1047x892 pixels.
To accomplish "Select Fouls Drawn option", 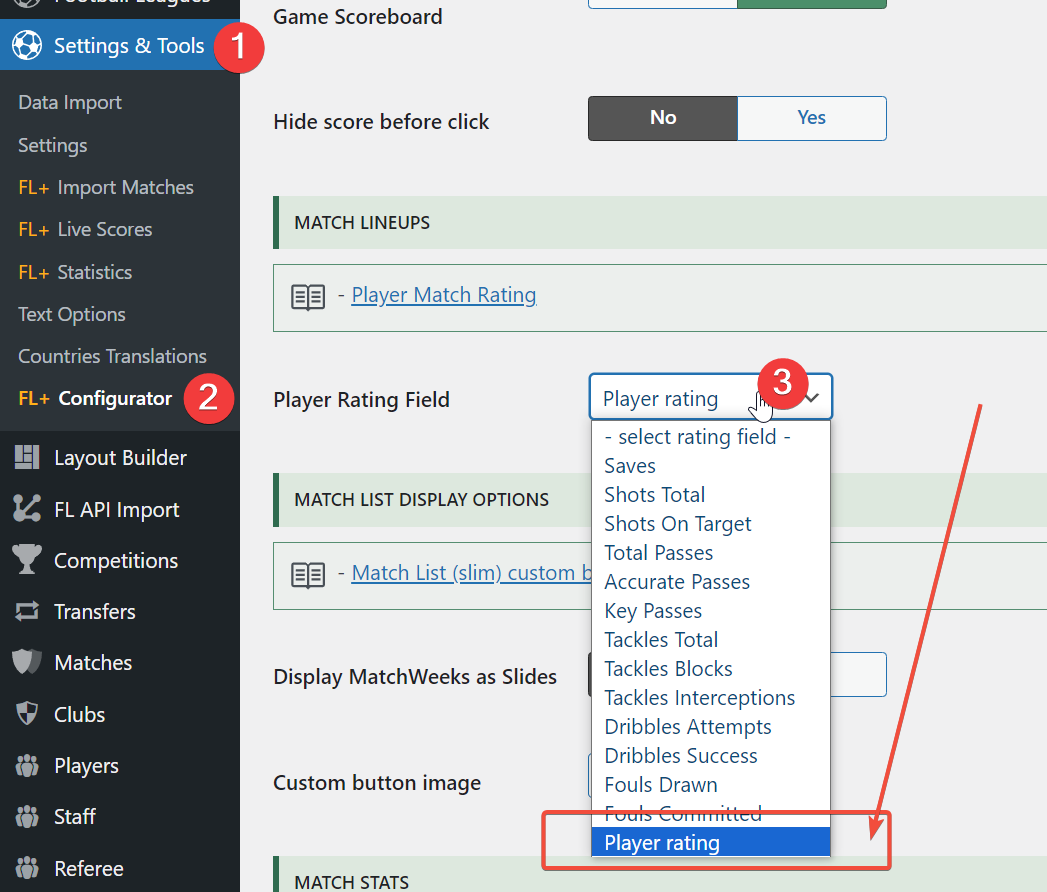I will [710, 785].
